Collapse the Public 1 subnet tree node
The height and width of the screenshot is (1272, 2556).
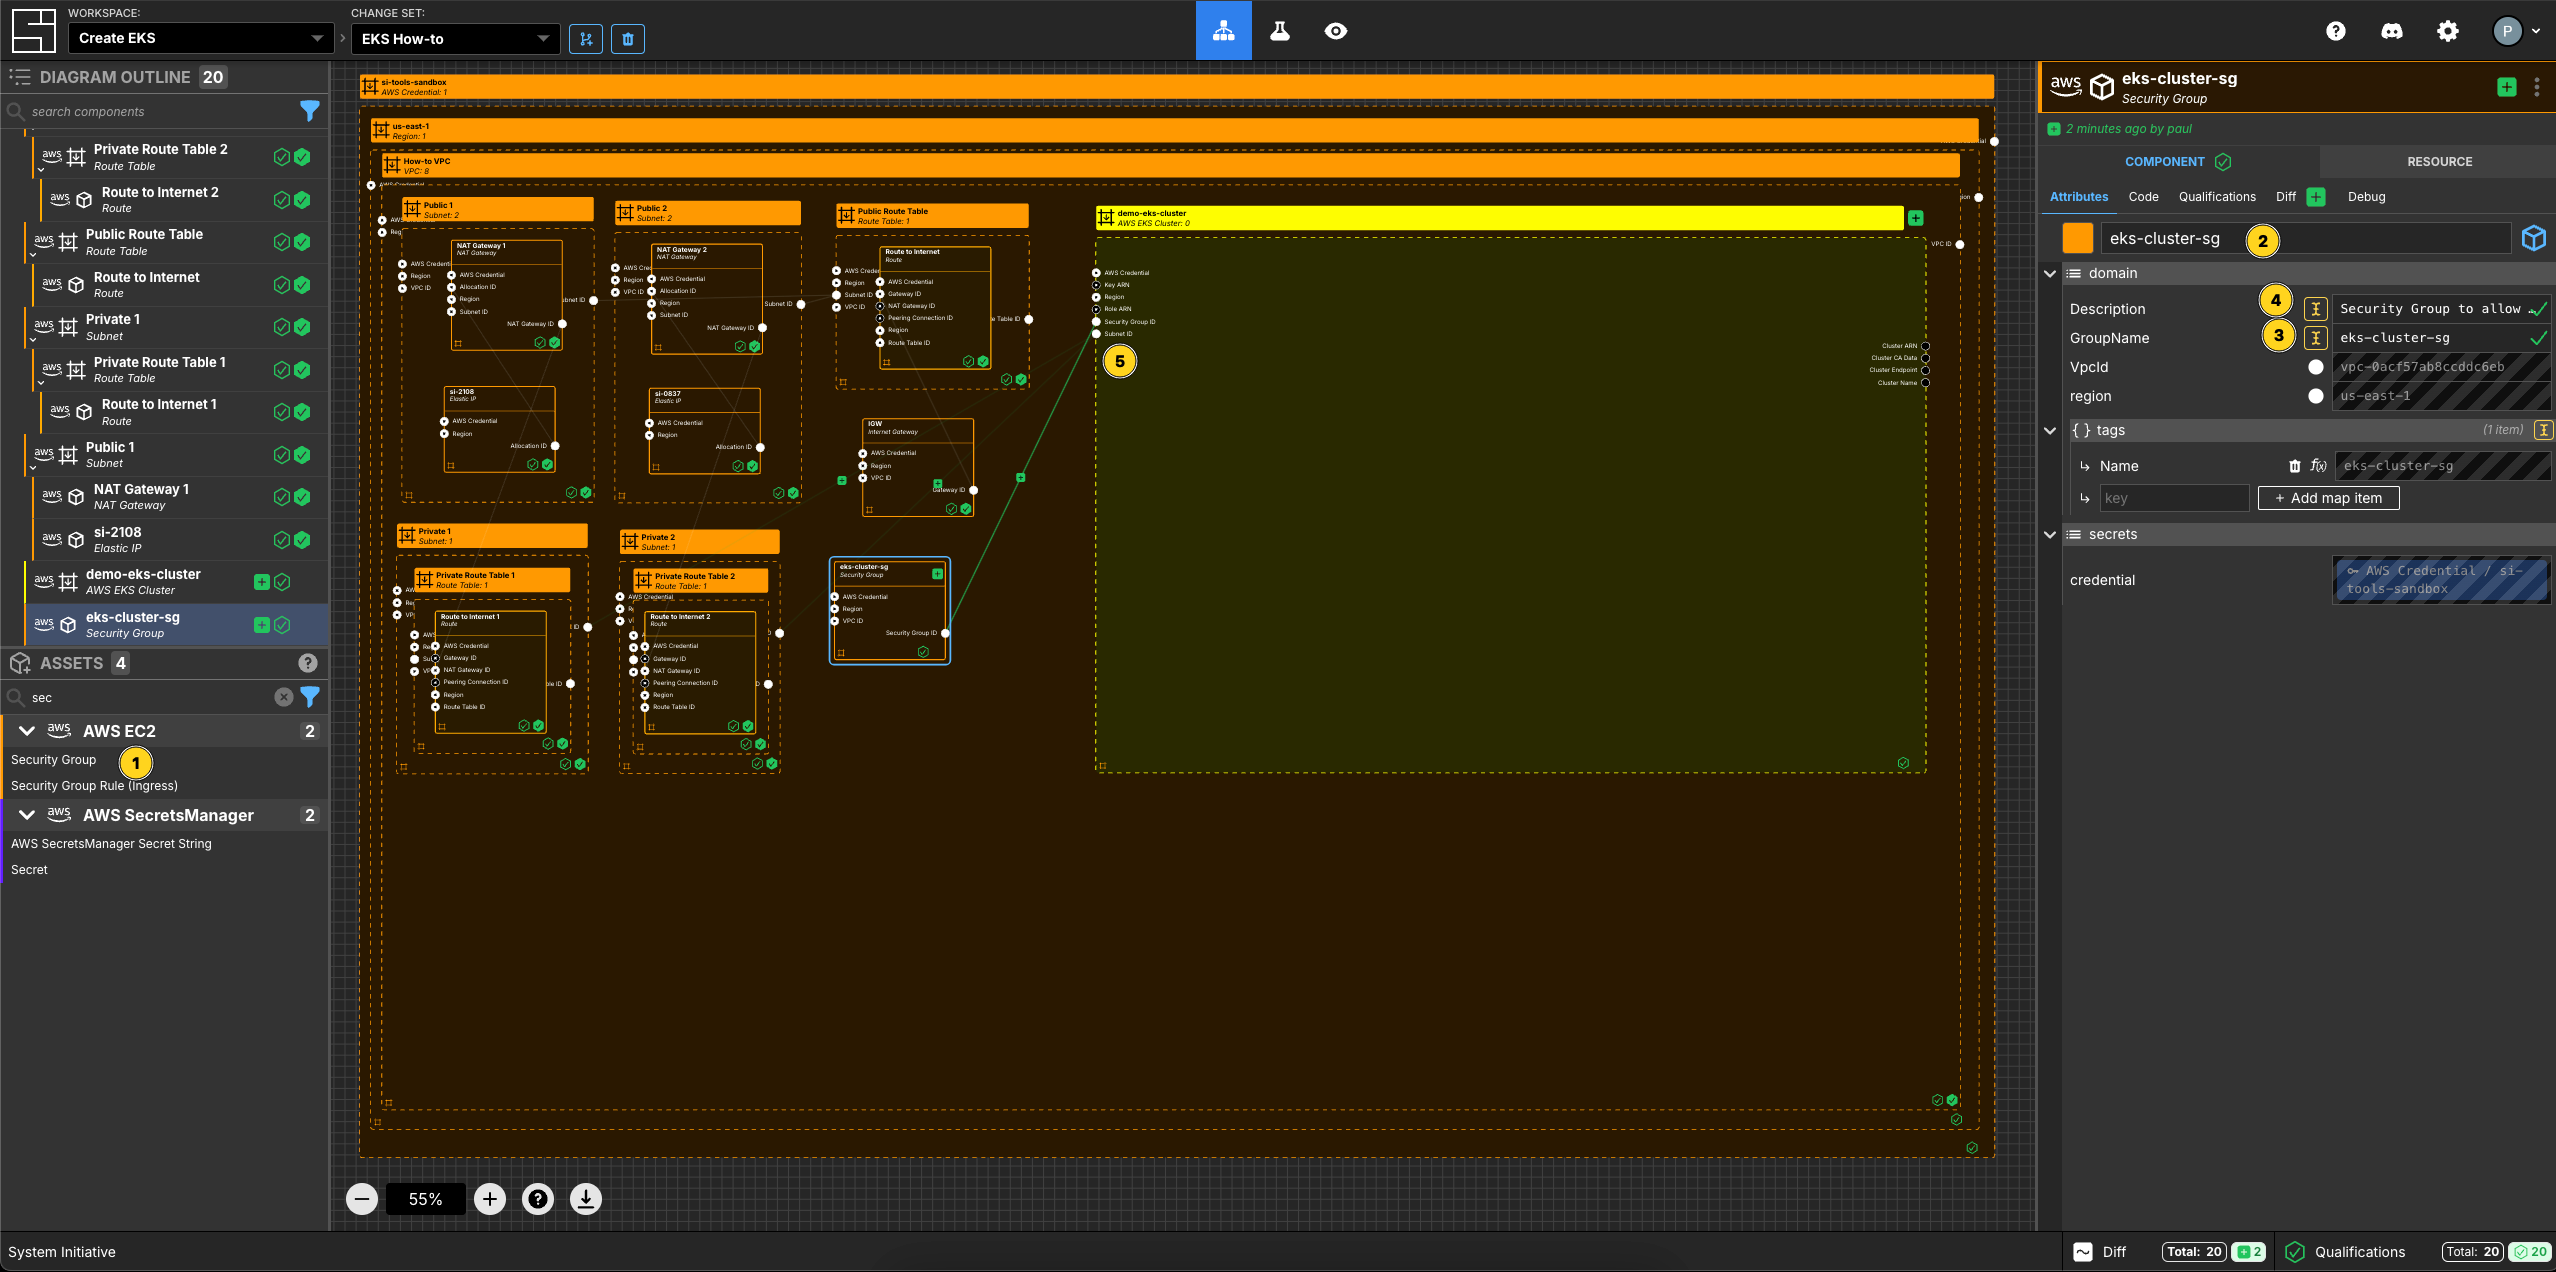pos(33,467)
